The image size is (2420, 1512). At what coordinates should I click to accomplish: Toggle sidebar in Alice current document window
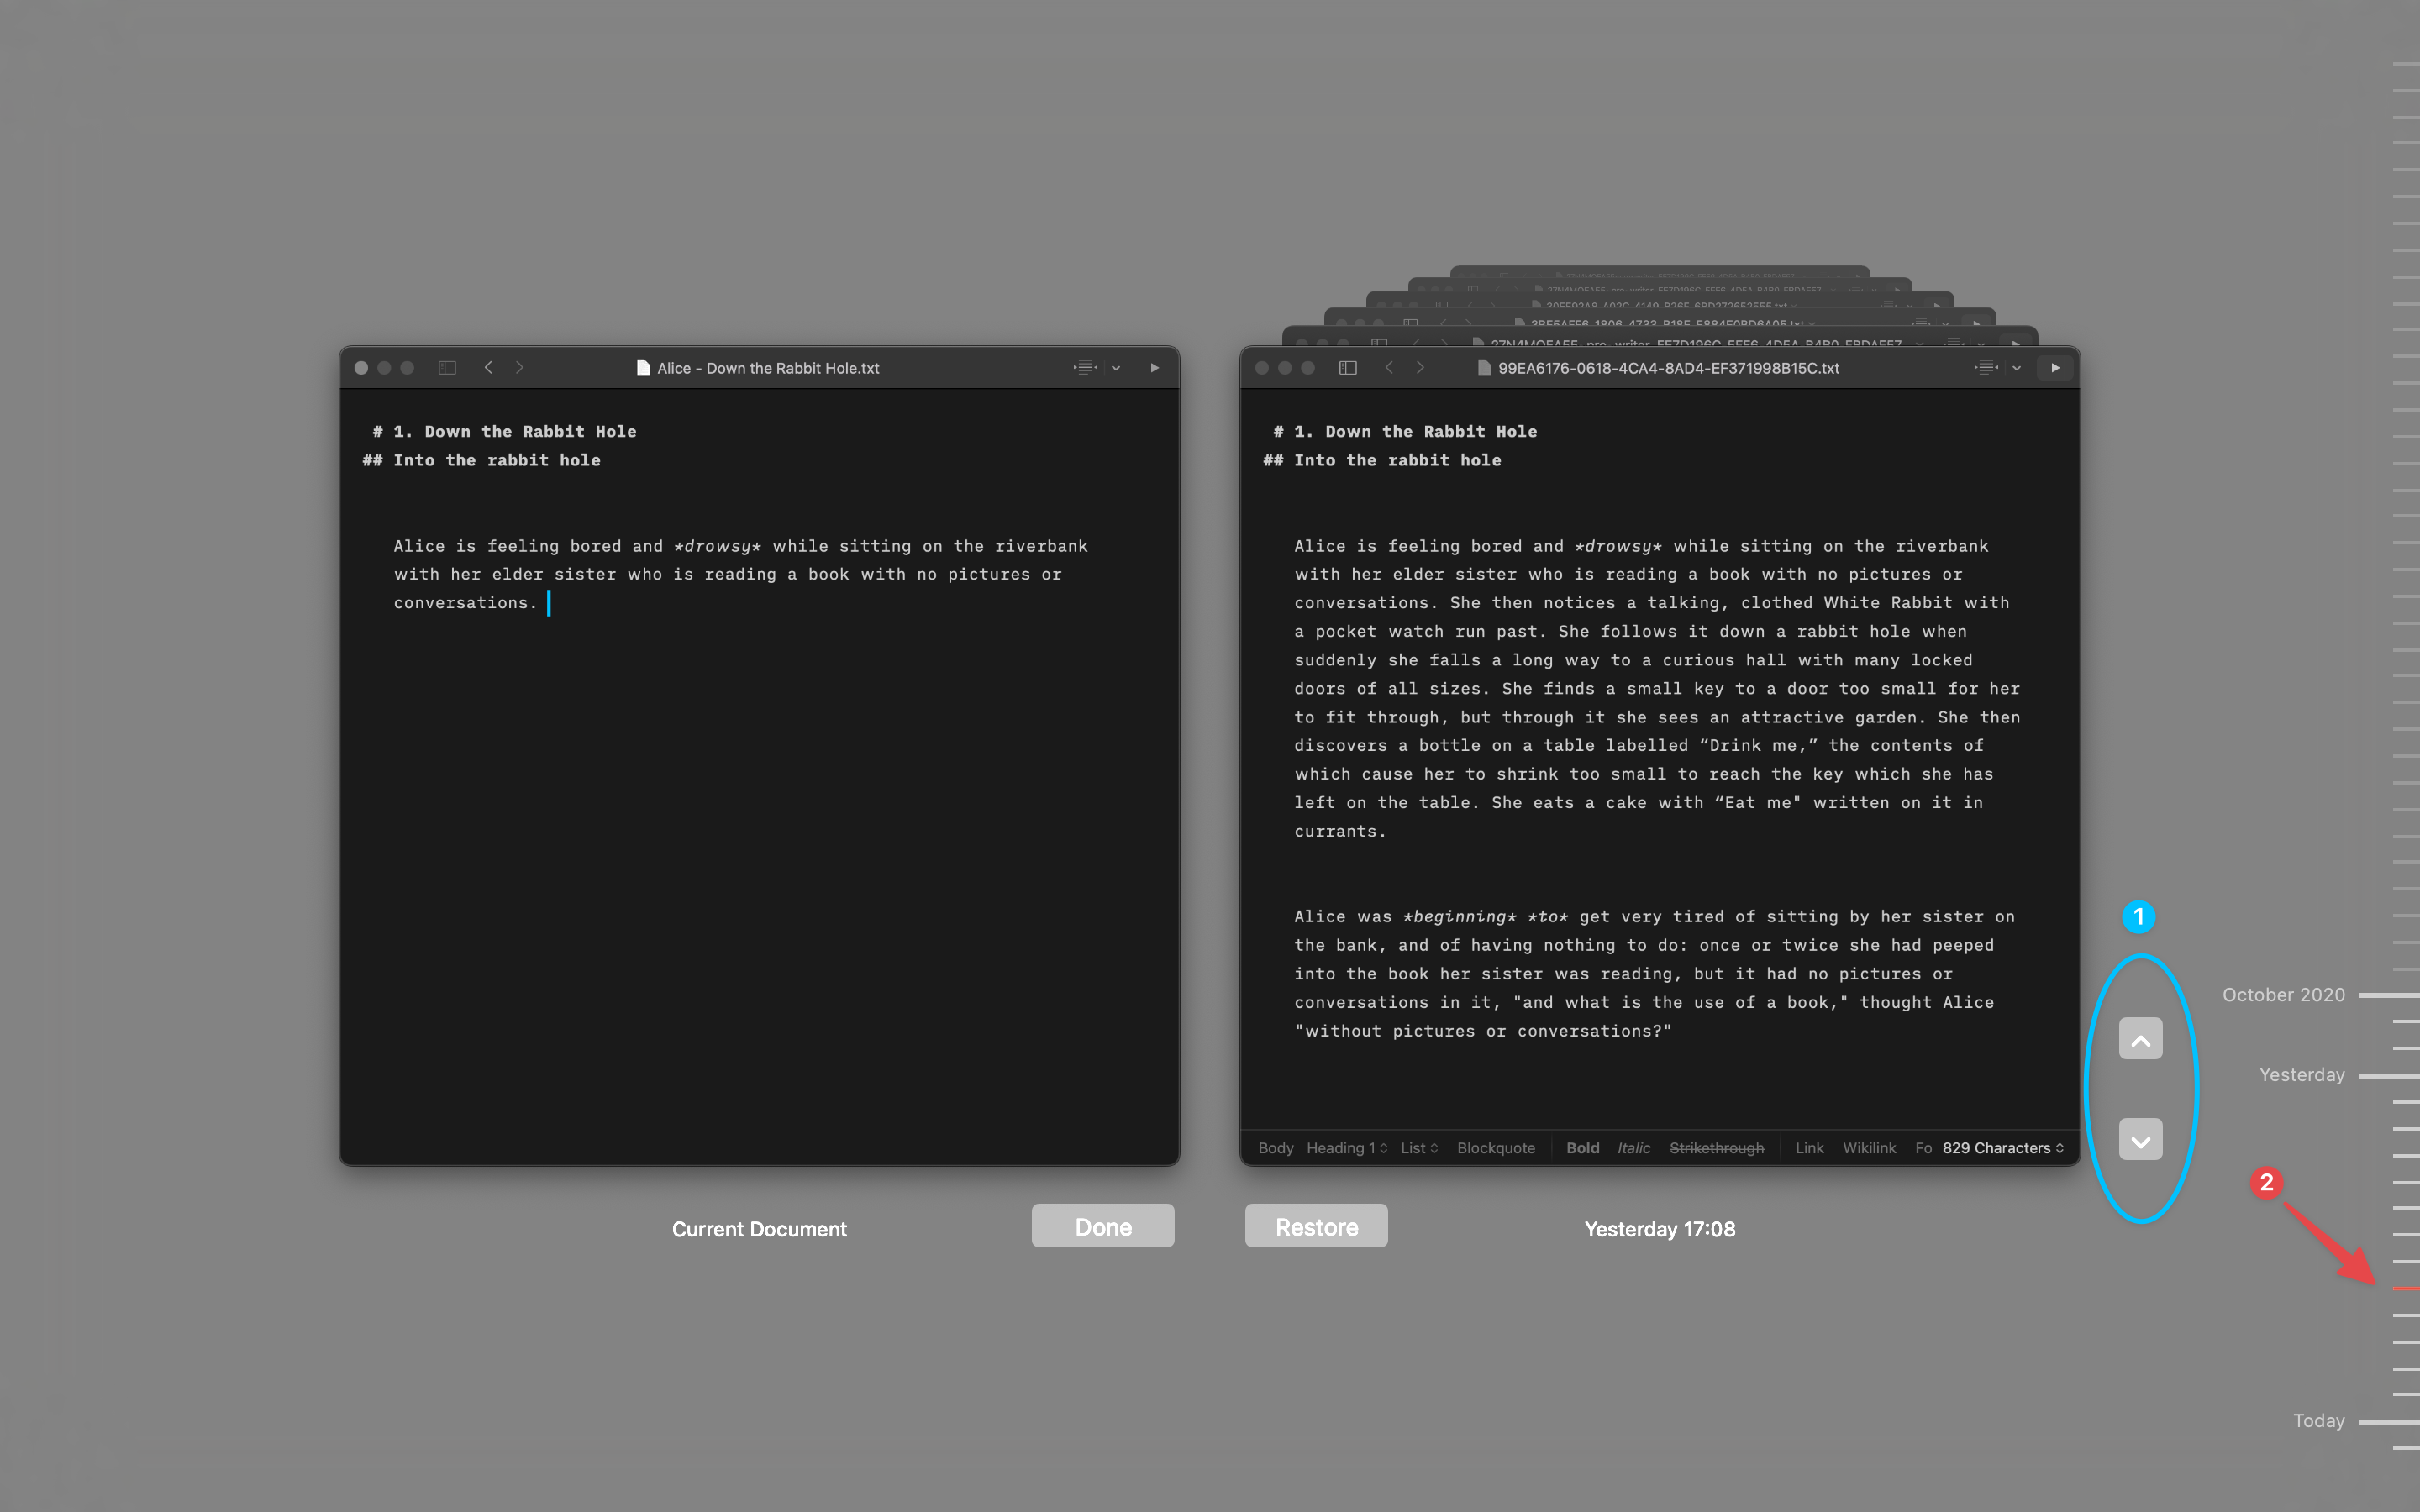pos(447,368)
